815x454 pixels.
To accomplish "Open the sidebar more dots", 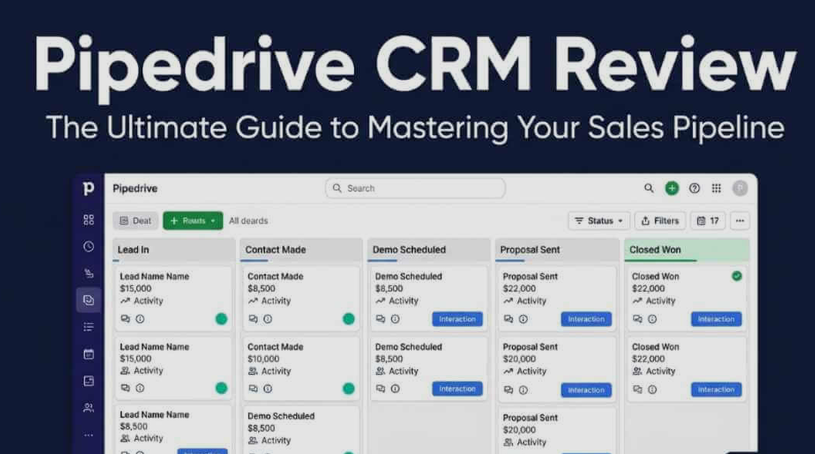I will pyautogui.click(x=88, y=435).
